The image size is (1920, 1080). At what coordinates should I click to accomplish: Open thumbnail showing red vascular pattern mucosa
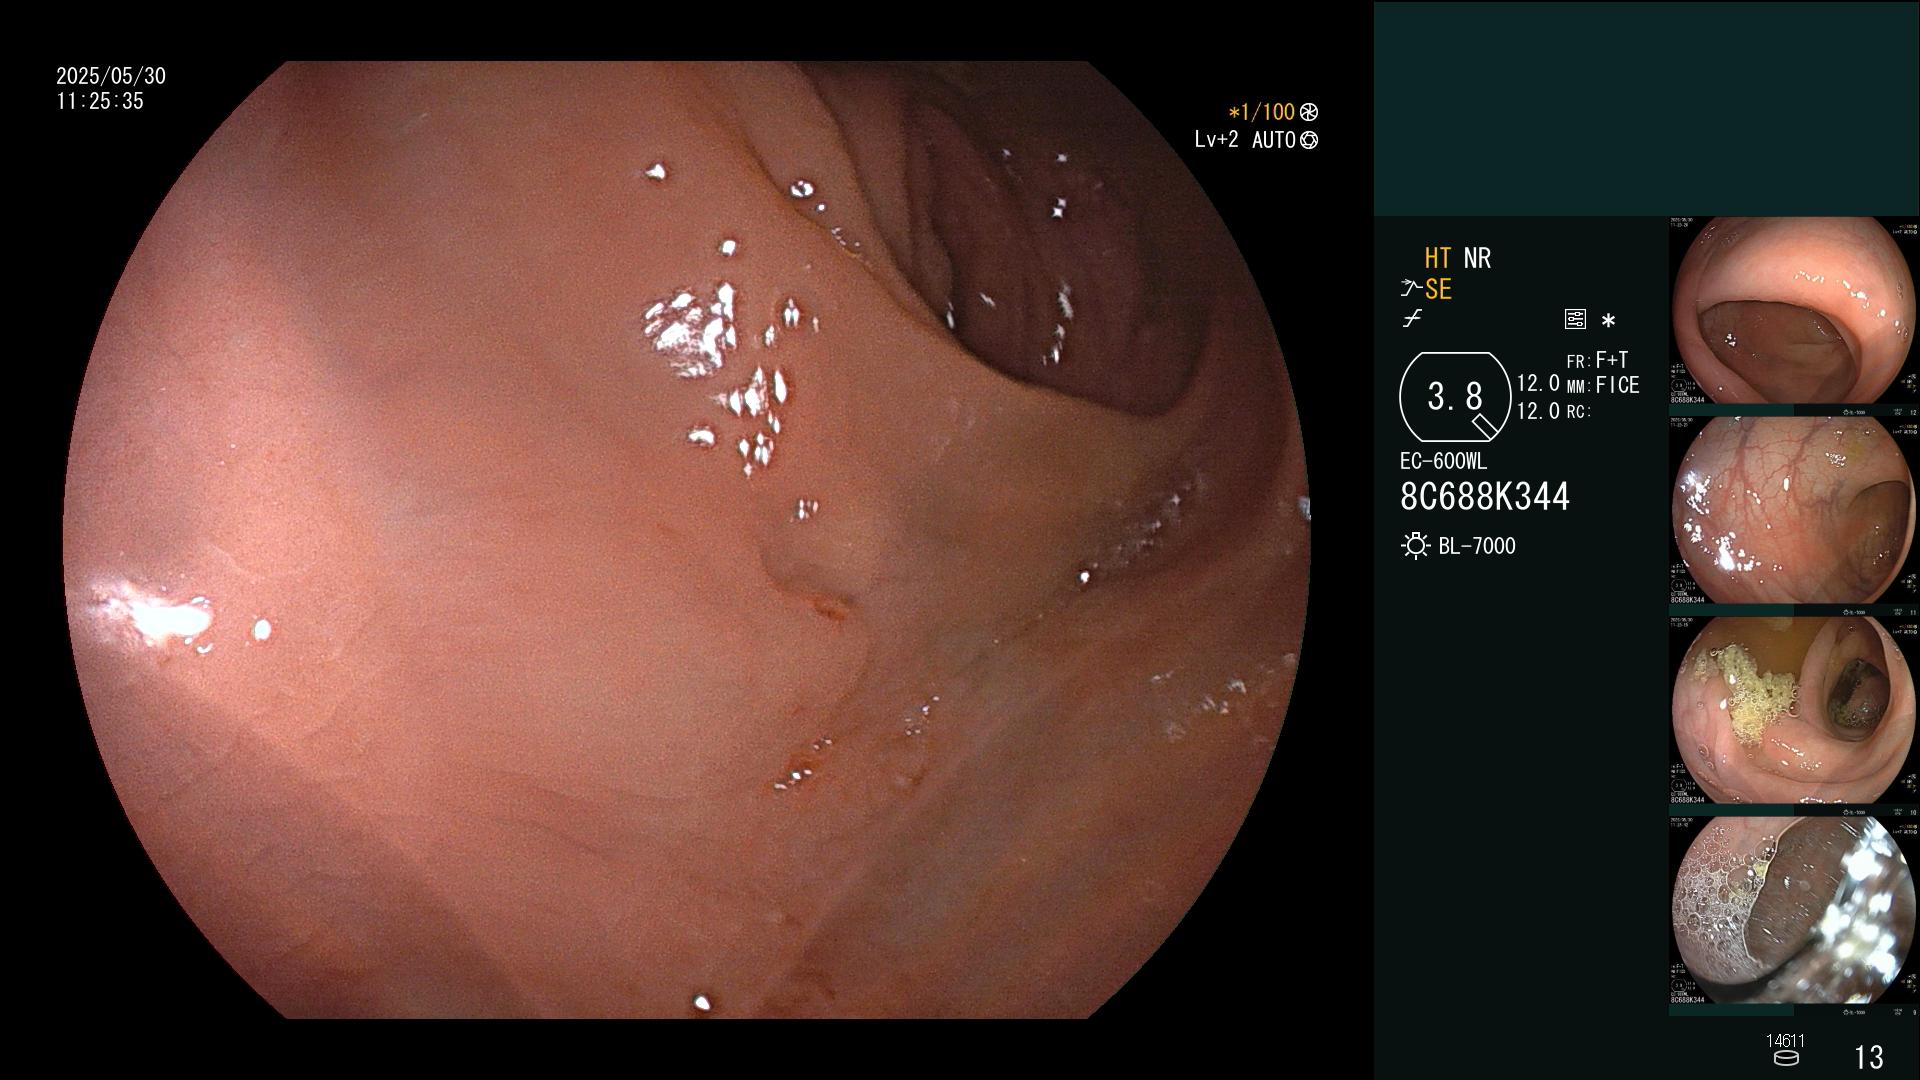pyautogui.click(x=1794, y=510)
